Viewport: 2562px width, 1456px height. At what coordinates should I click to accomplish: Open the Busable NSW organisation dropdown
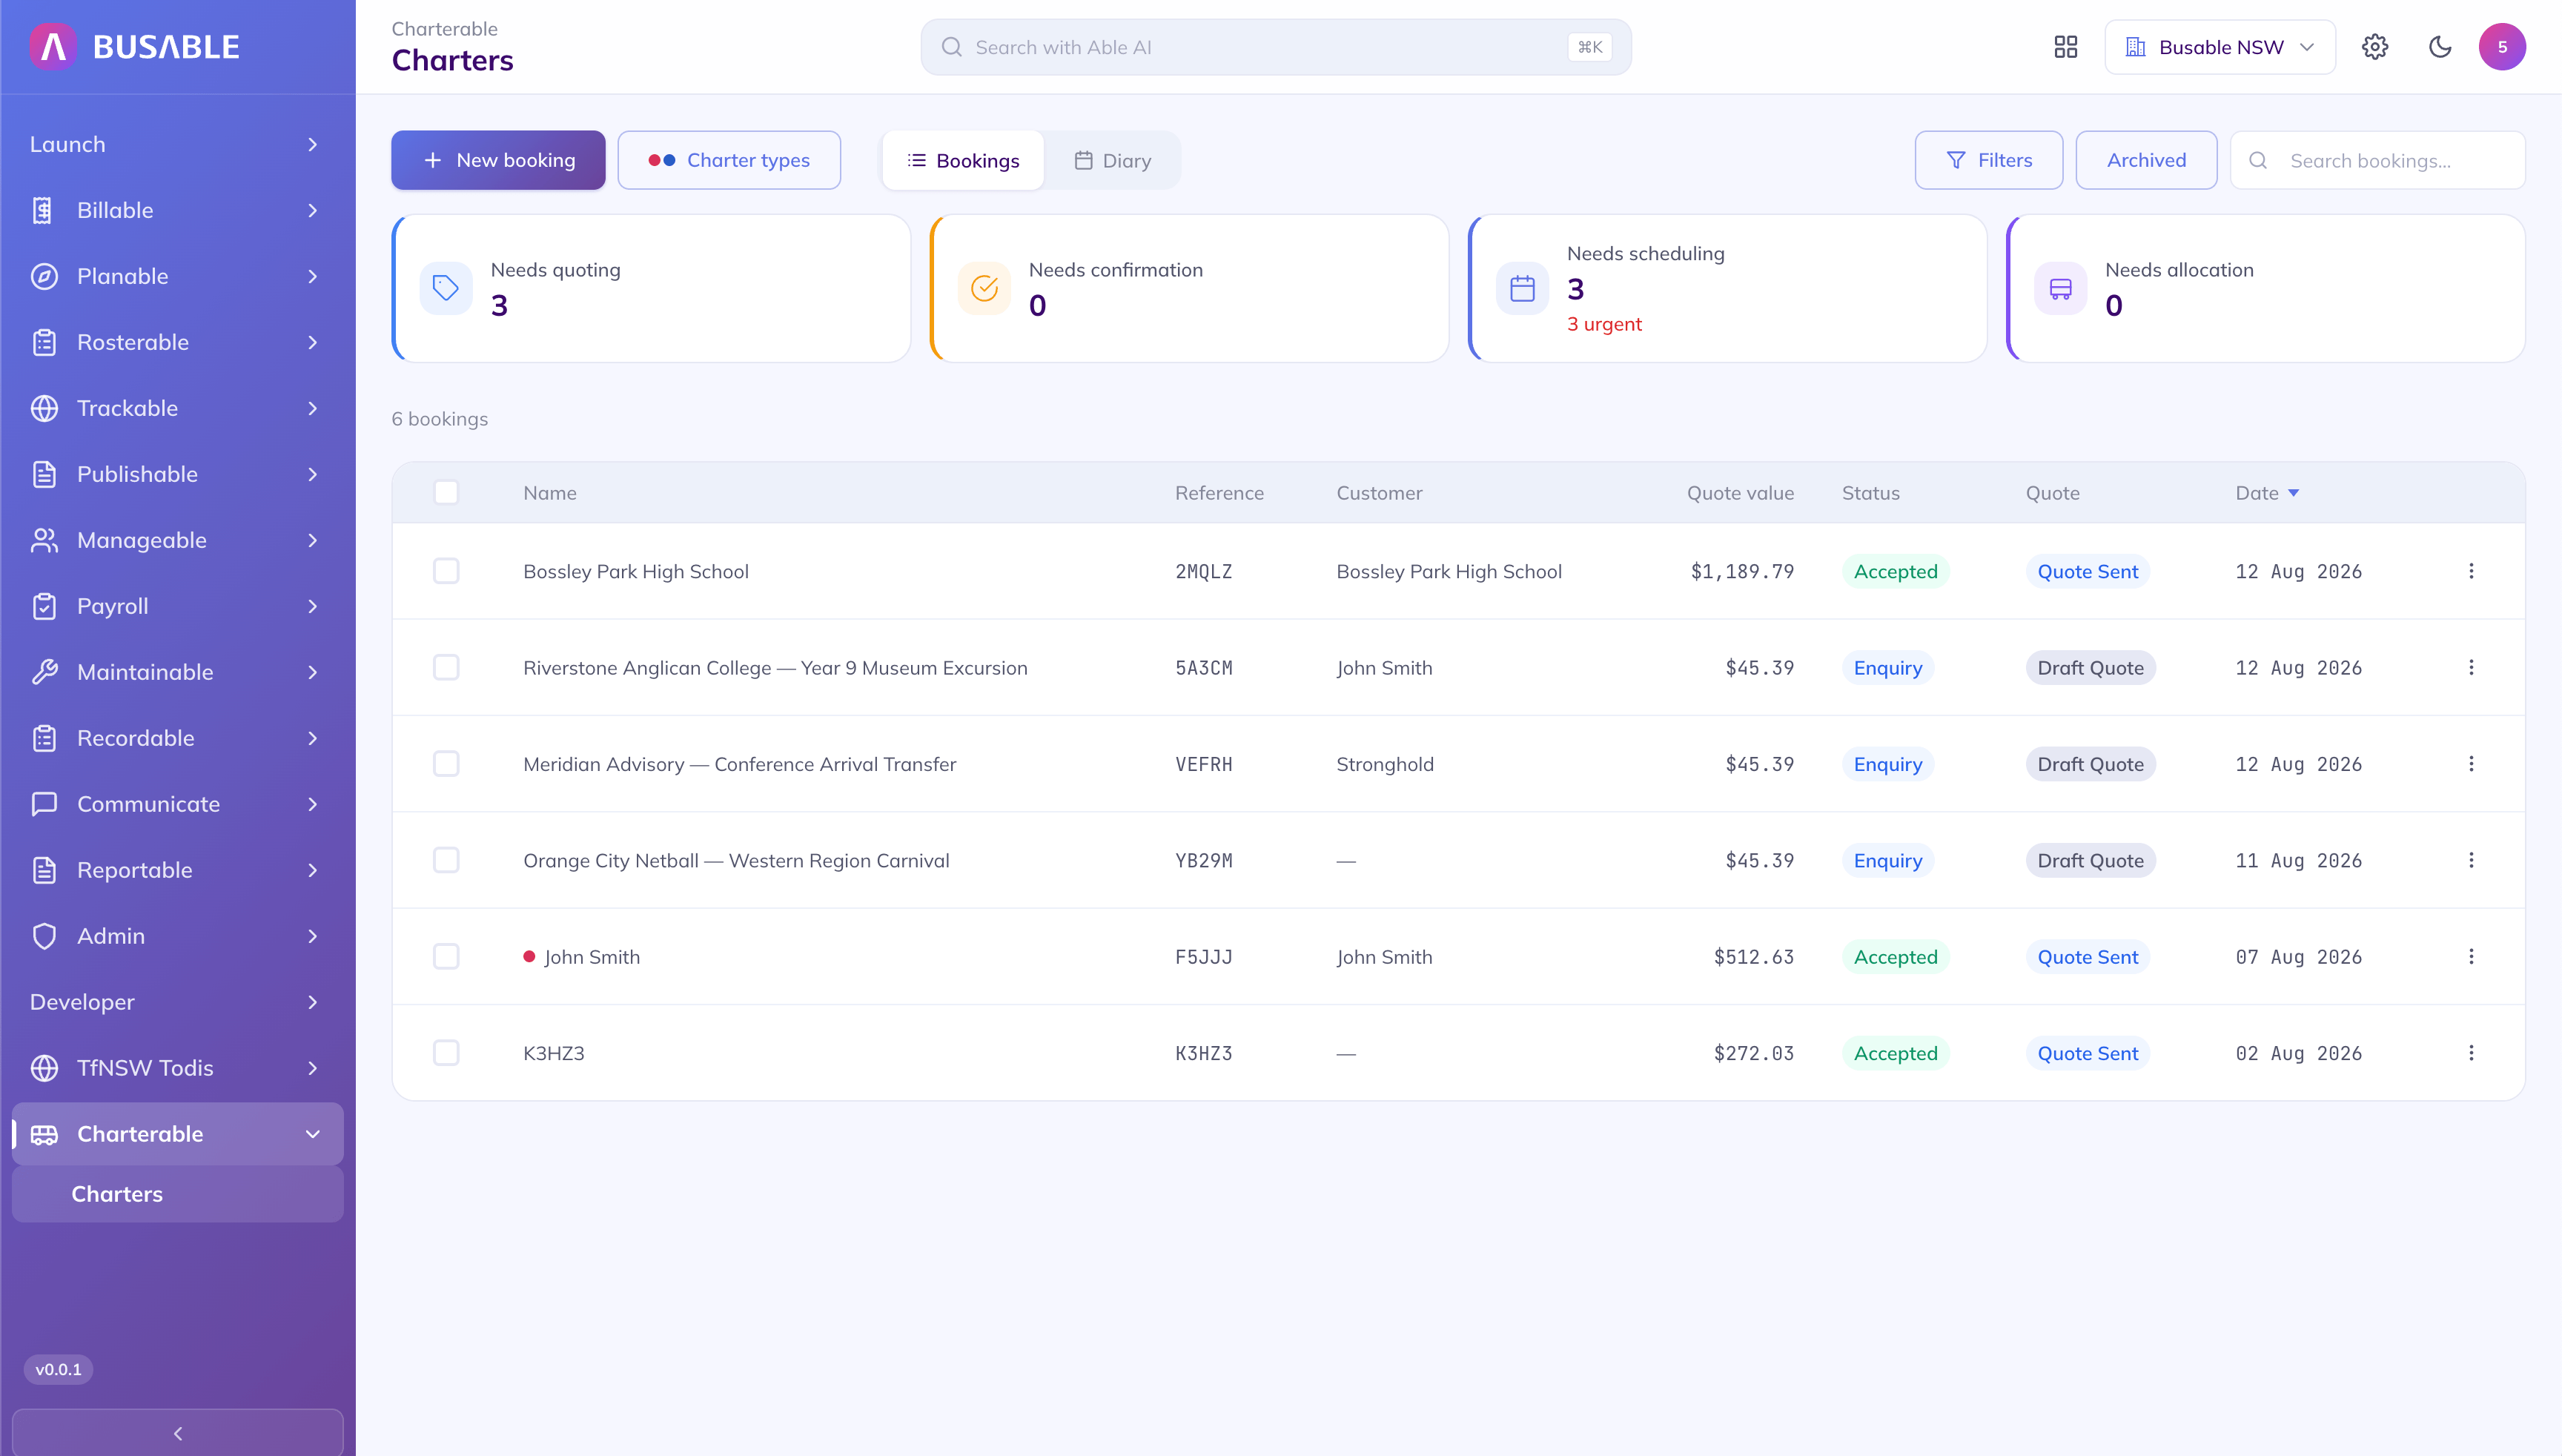2219,47
